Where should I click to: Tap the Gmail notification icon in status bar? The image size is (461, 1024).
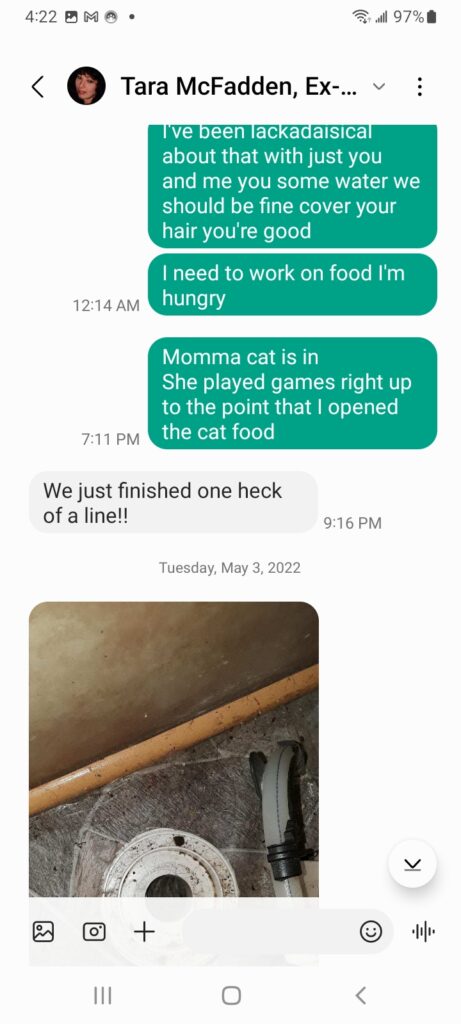pos(90,18)
